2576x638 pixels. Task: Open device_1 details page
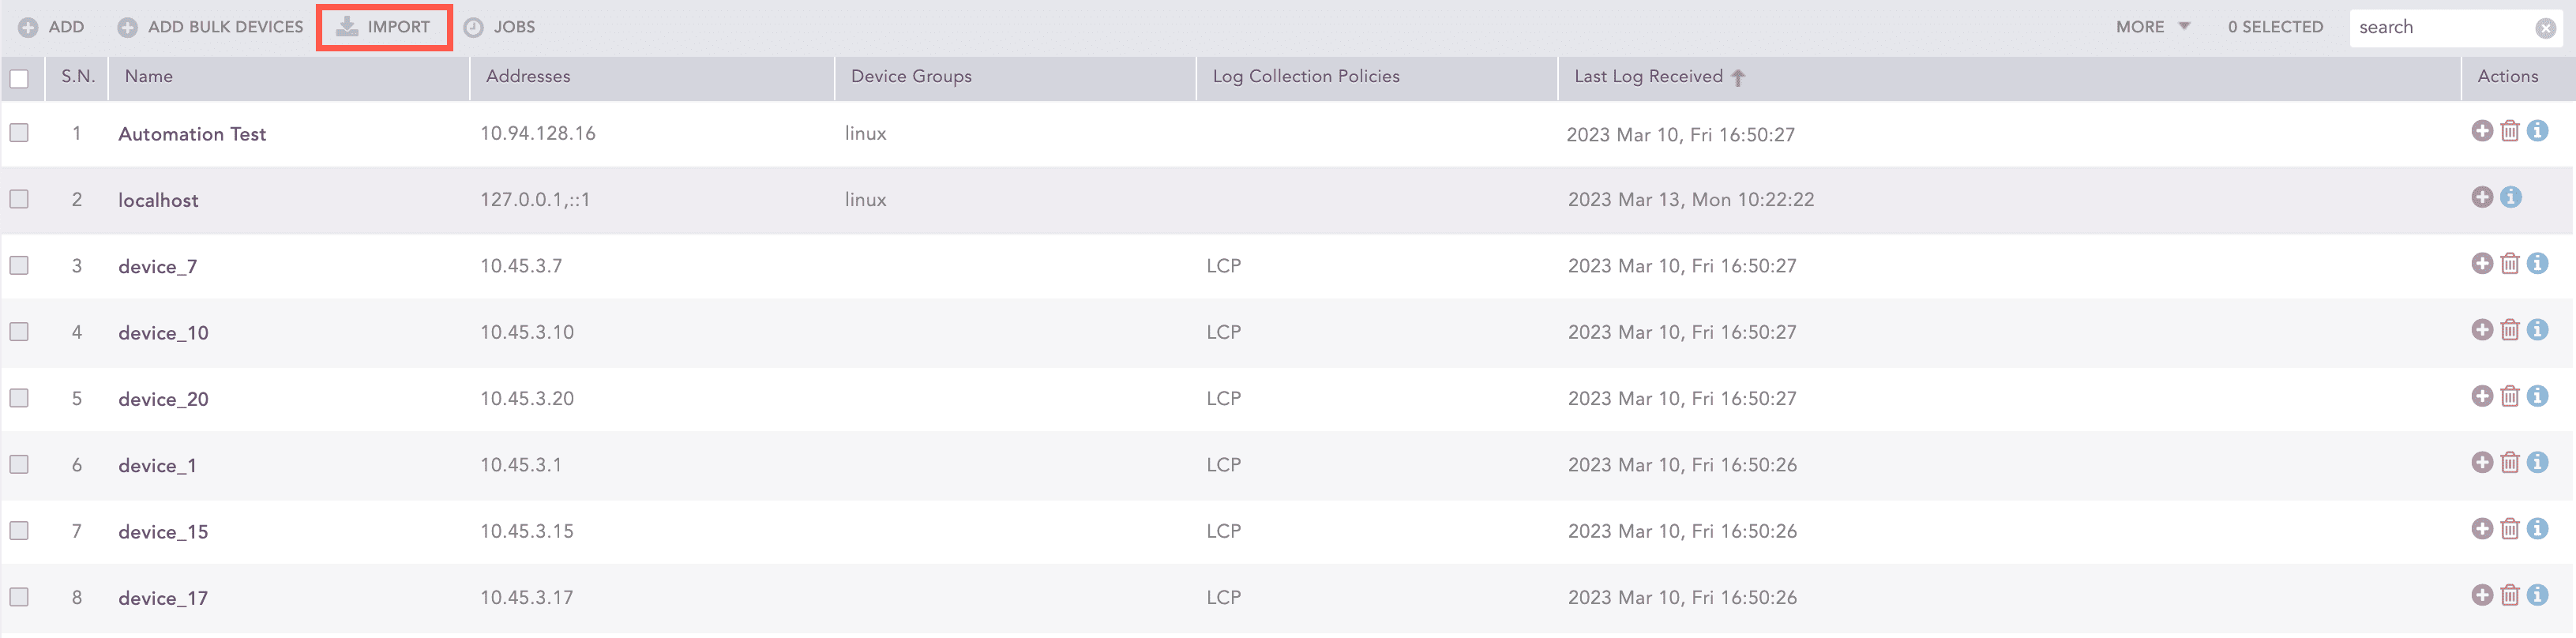pos(156,464)
